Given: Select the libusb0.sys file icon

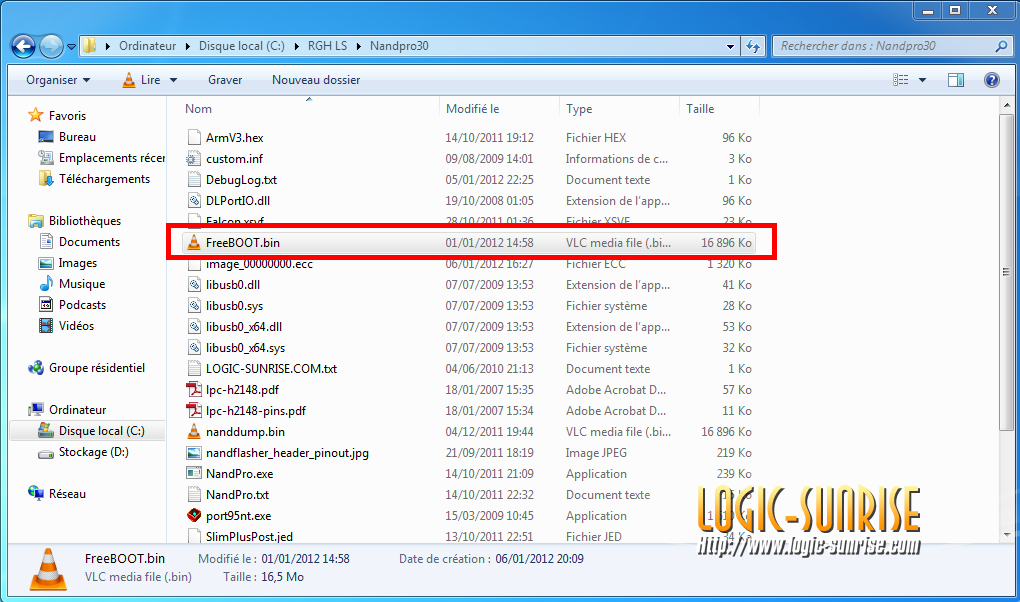Looking at the screenshot, I should coord(194,306).
